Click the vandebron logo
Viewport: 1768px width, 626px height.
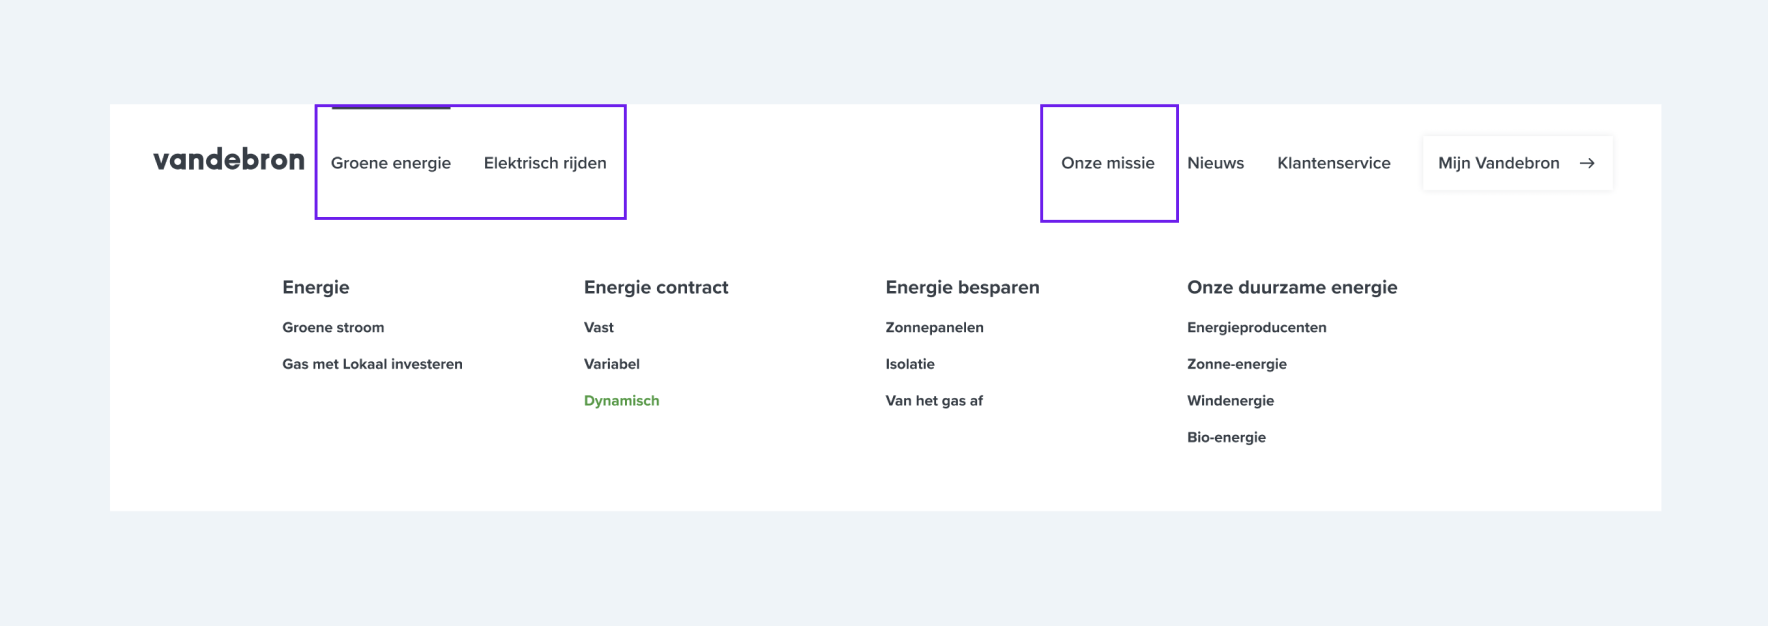point(229,160)
